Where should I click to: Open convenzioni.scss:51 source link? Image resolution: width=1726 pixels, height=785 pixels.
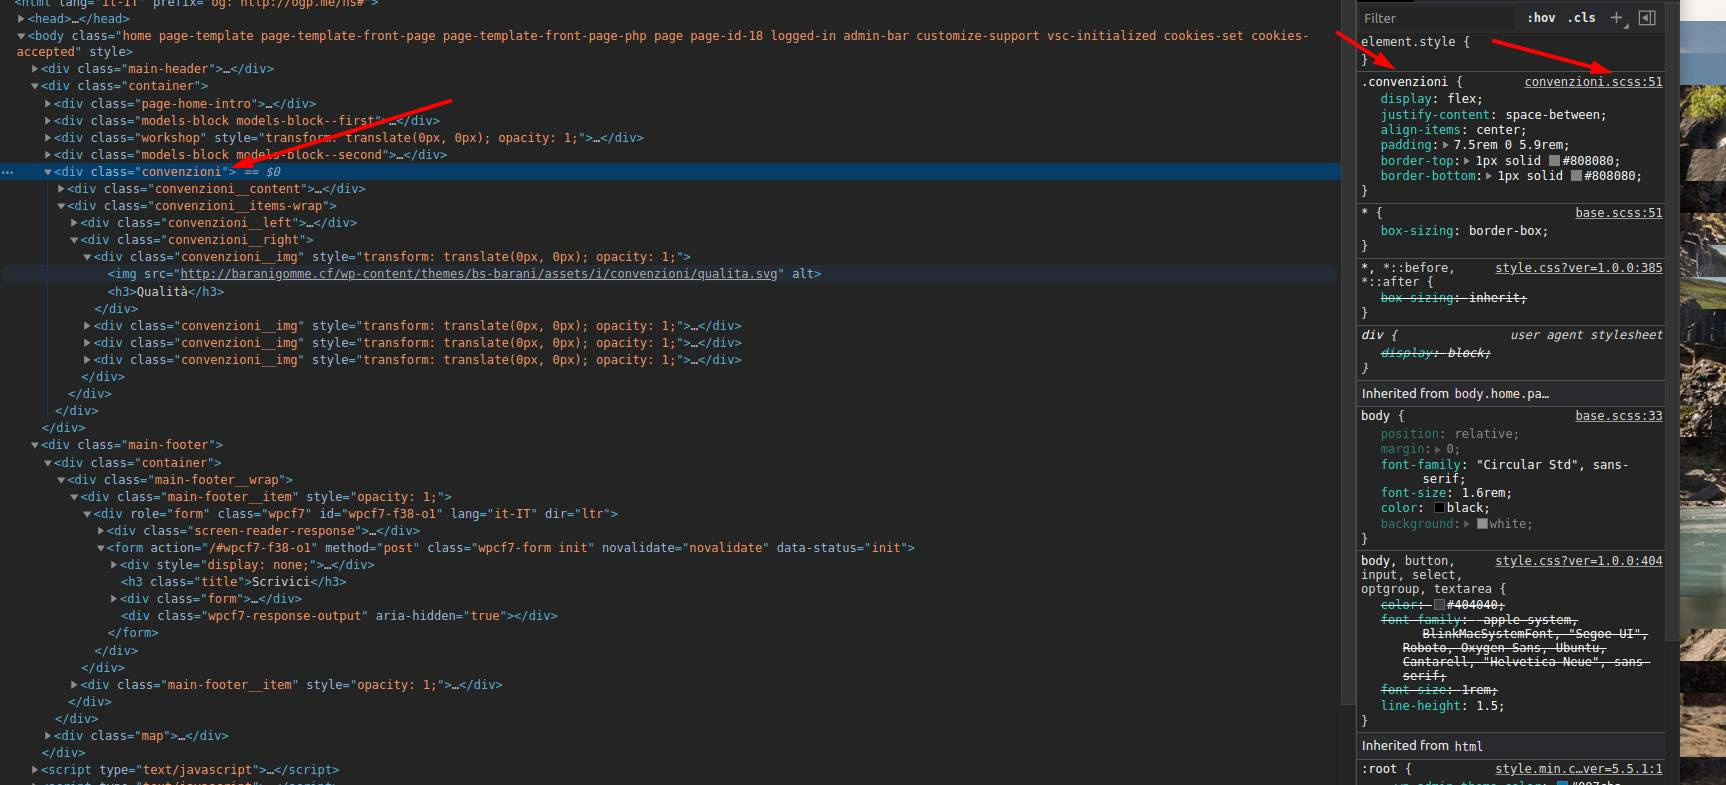click(1593, 82)
